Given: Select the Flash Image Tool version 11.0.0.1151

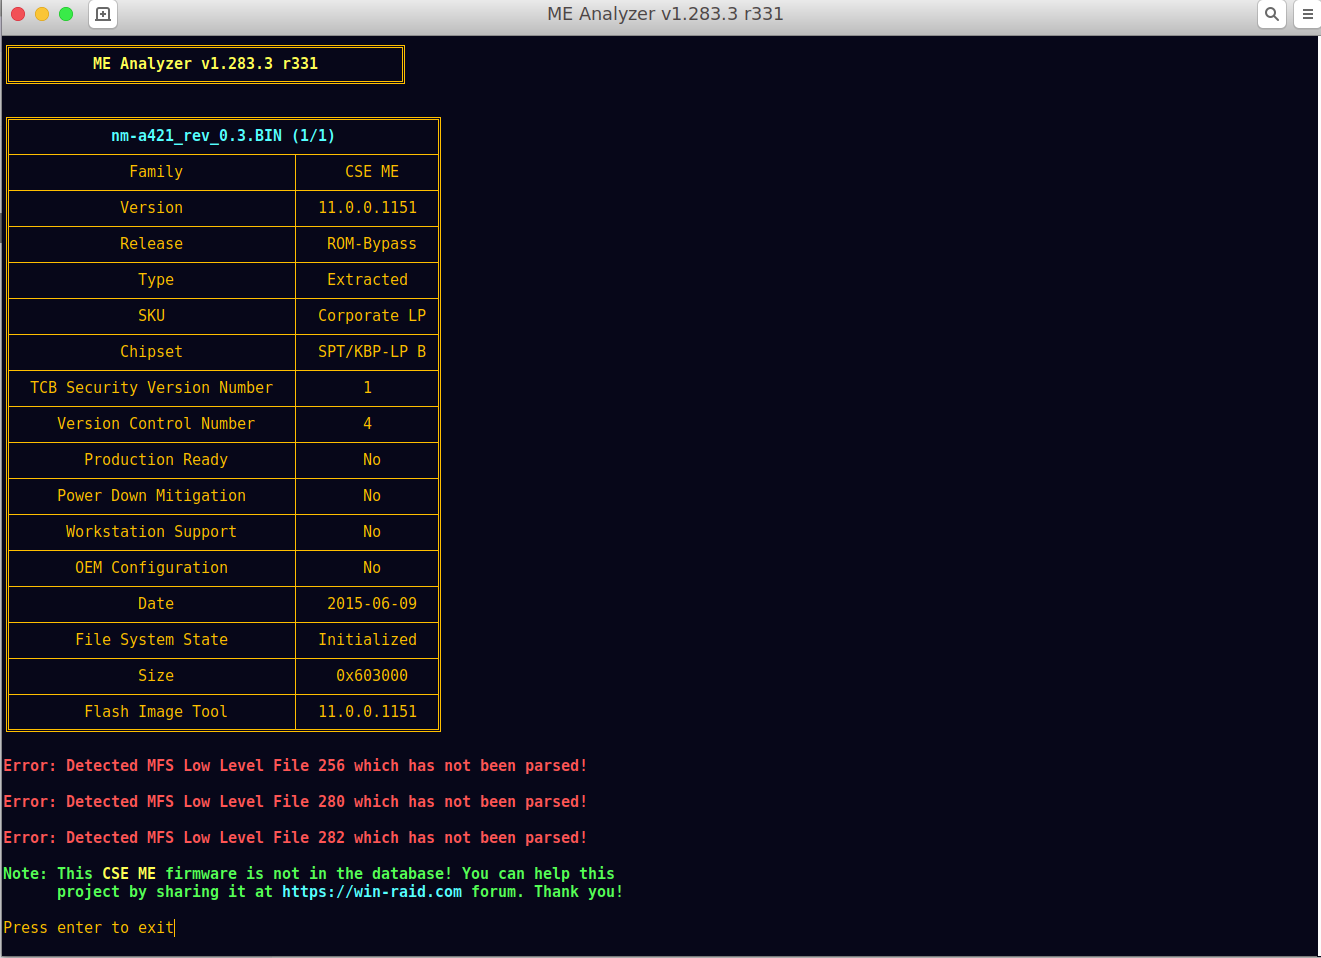Looking at the screenshot, I should pos(367,712).
